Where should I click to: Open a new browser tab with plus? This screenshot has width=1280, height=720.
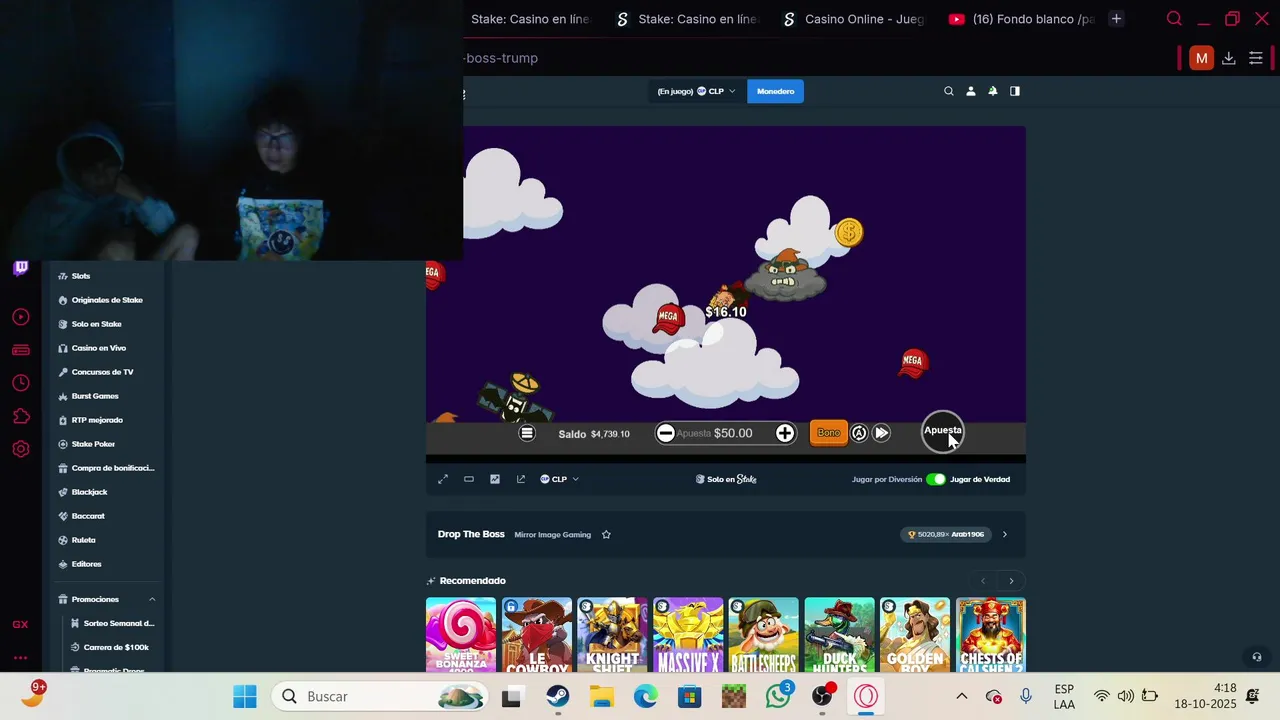click(1116, 19)
